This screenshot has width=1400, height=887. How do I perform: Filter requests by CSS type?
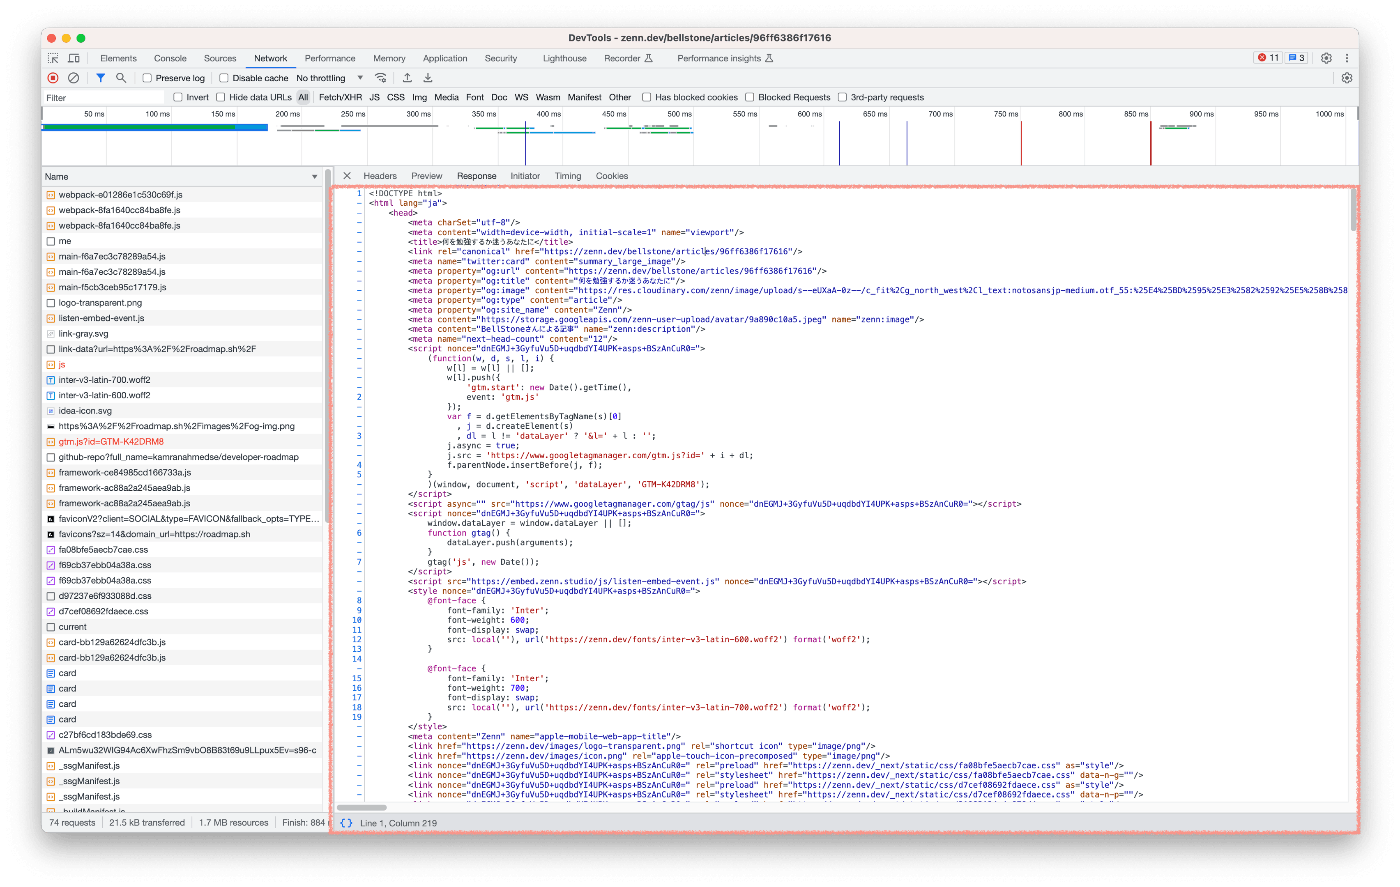point(396,98)
